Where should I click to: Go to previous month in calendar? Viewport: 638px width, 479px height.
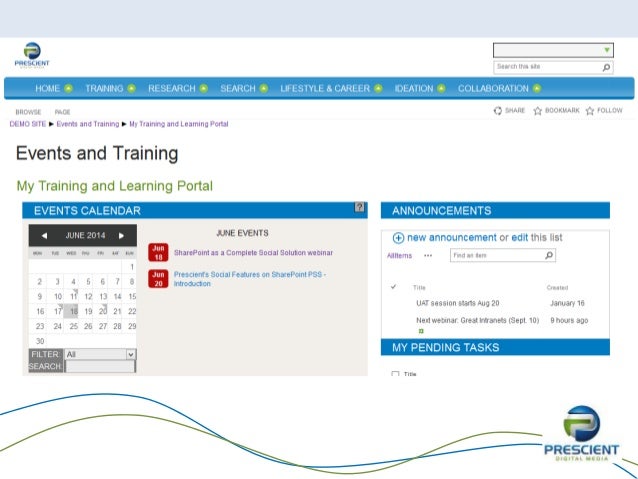click(x=44, y=236)
